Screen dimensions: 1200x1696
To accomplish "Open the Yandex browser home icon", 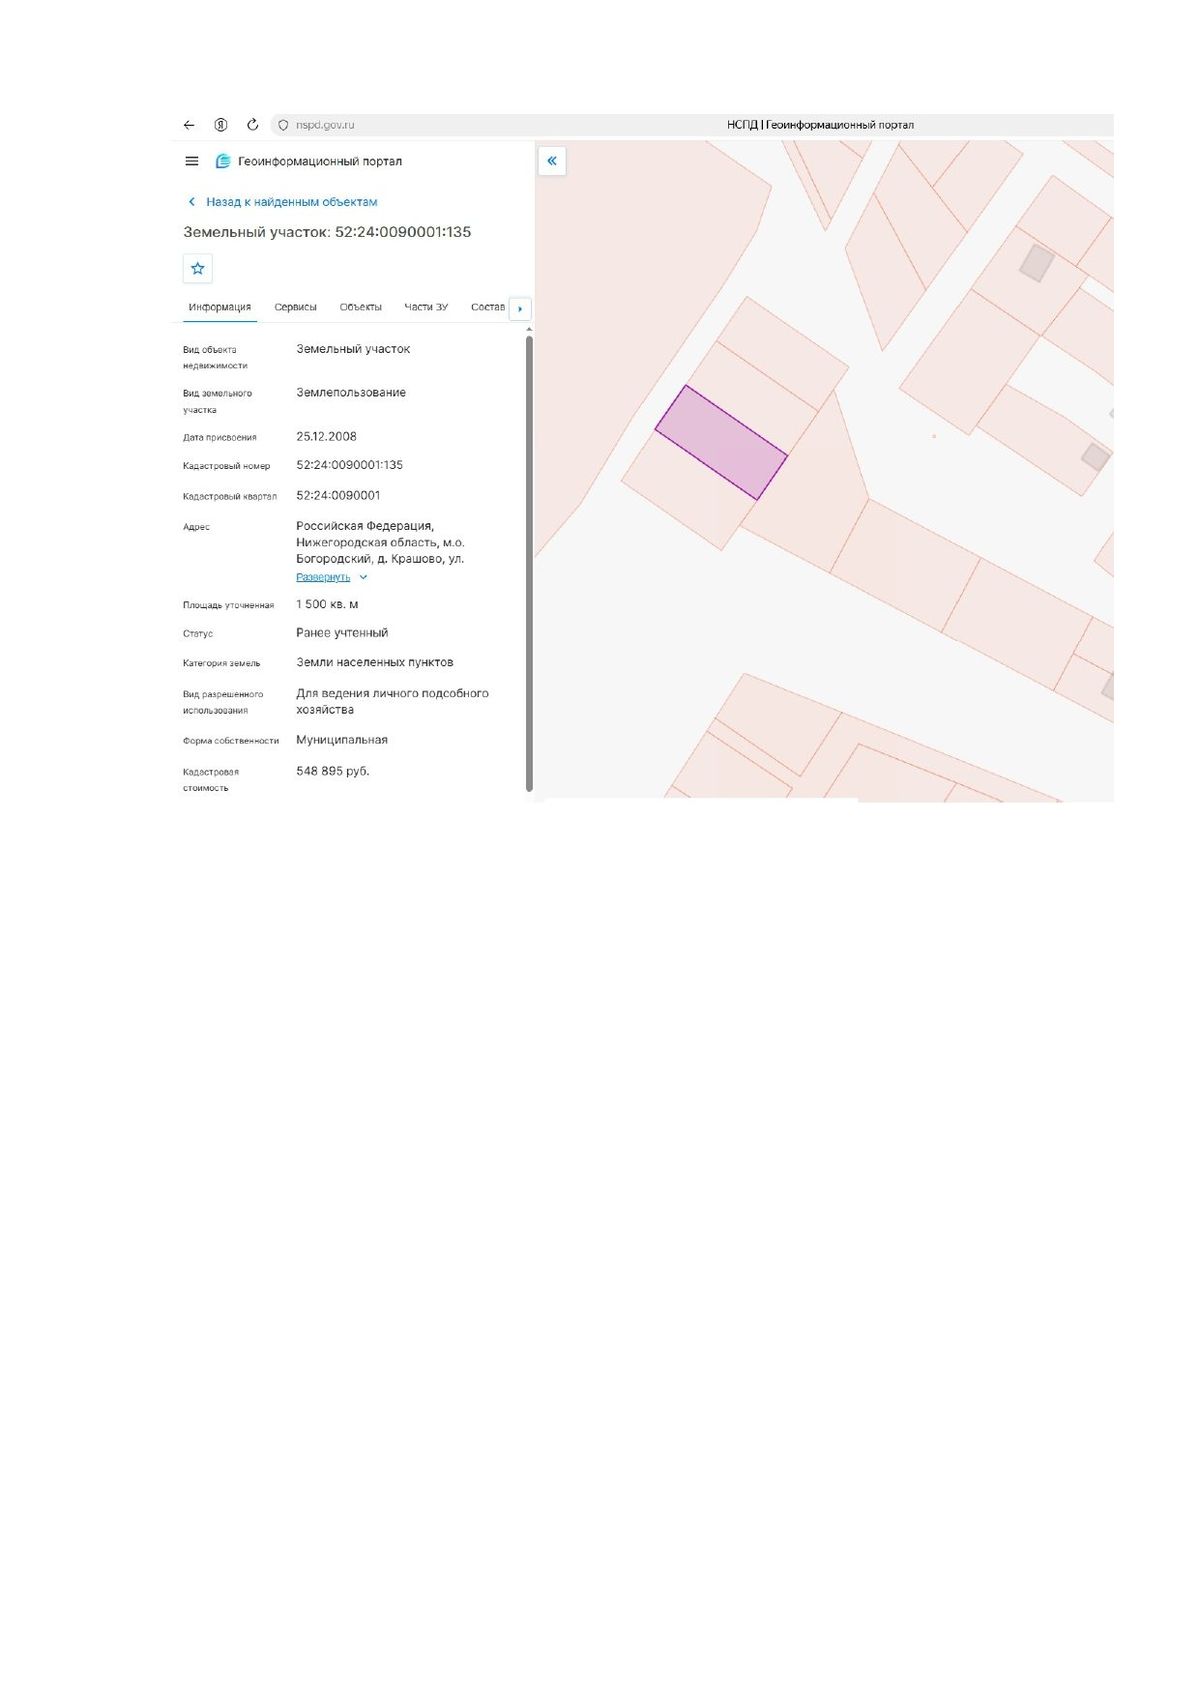I will click(x=221, y=125).
